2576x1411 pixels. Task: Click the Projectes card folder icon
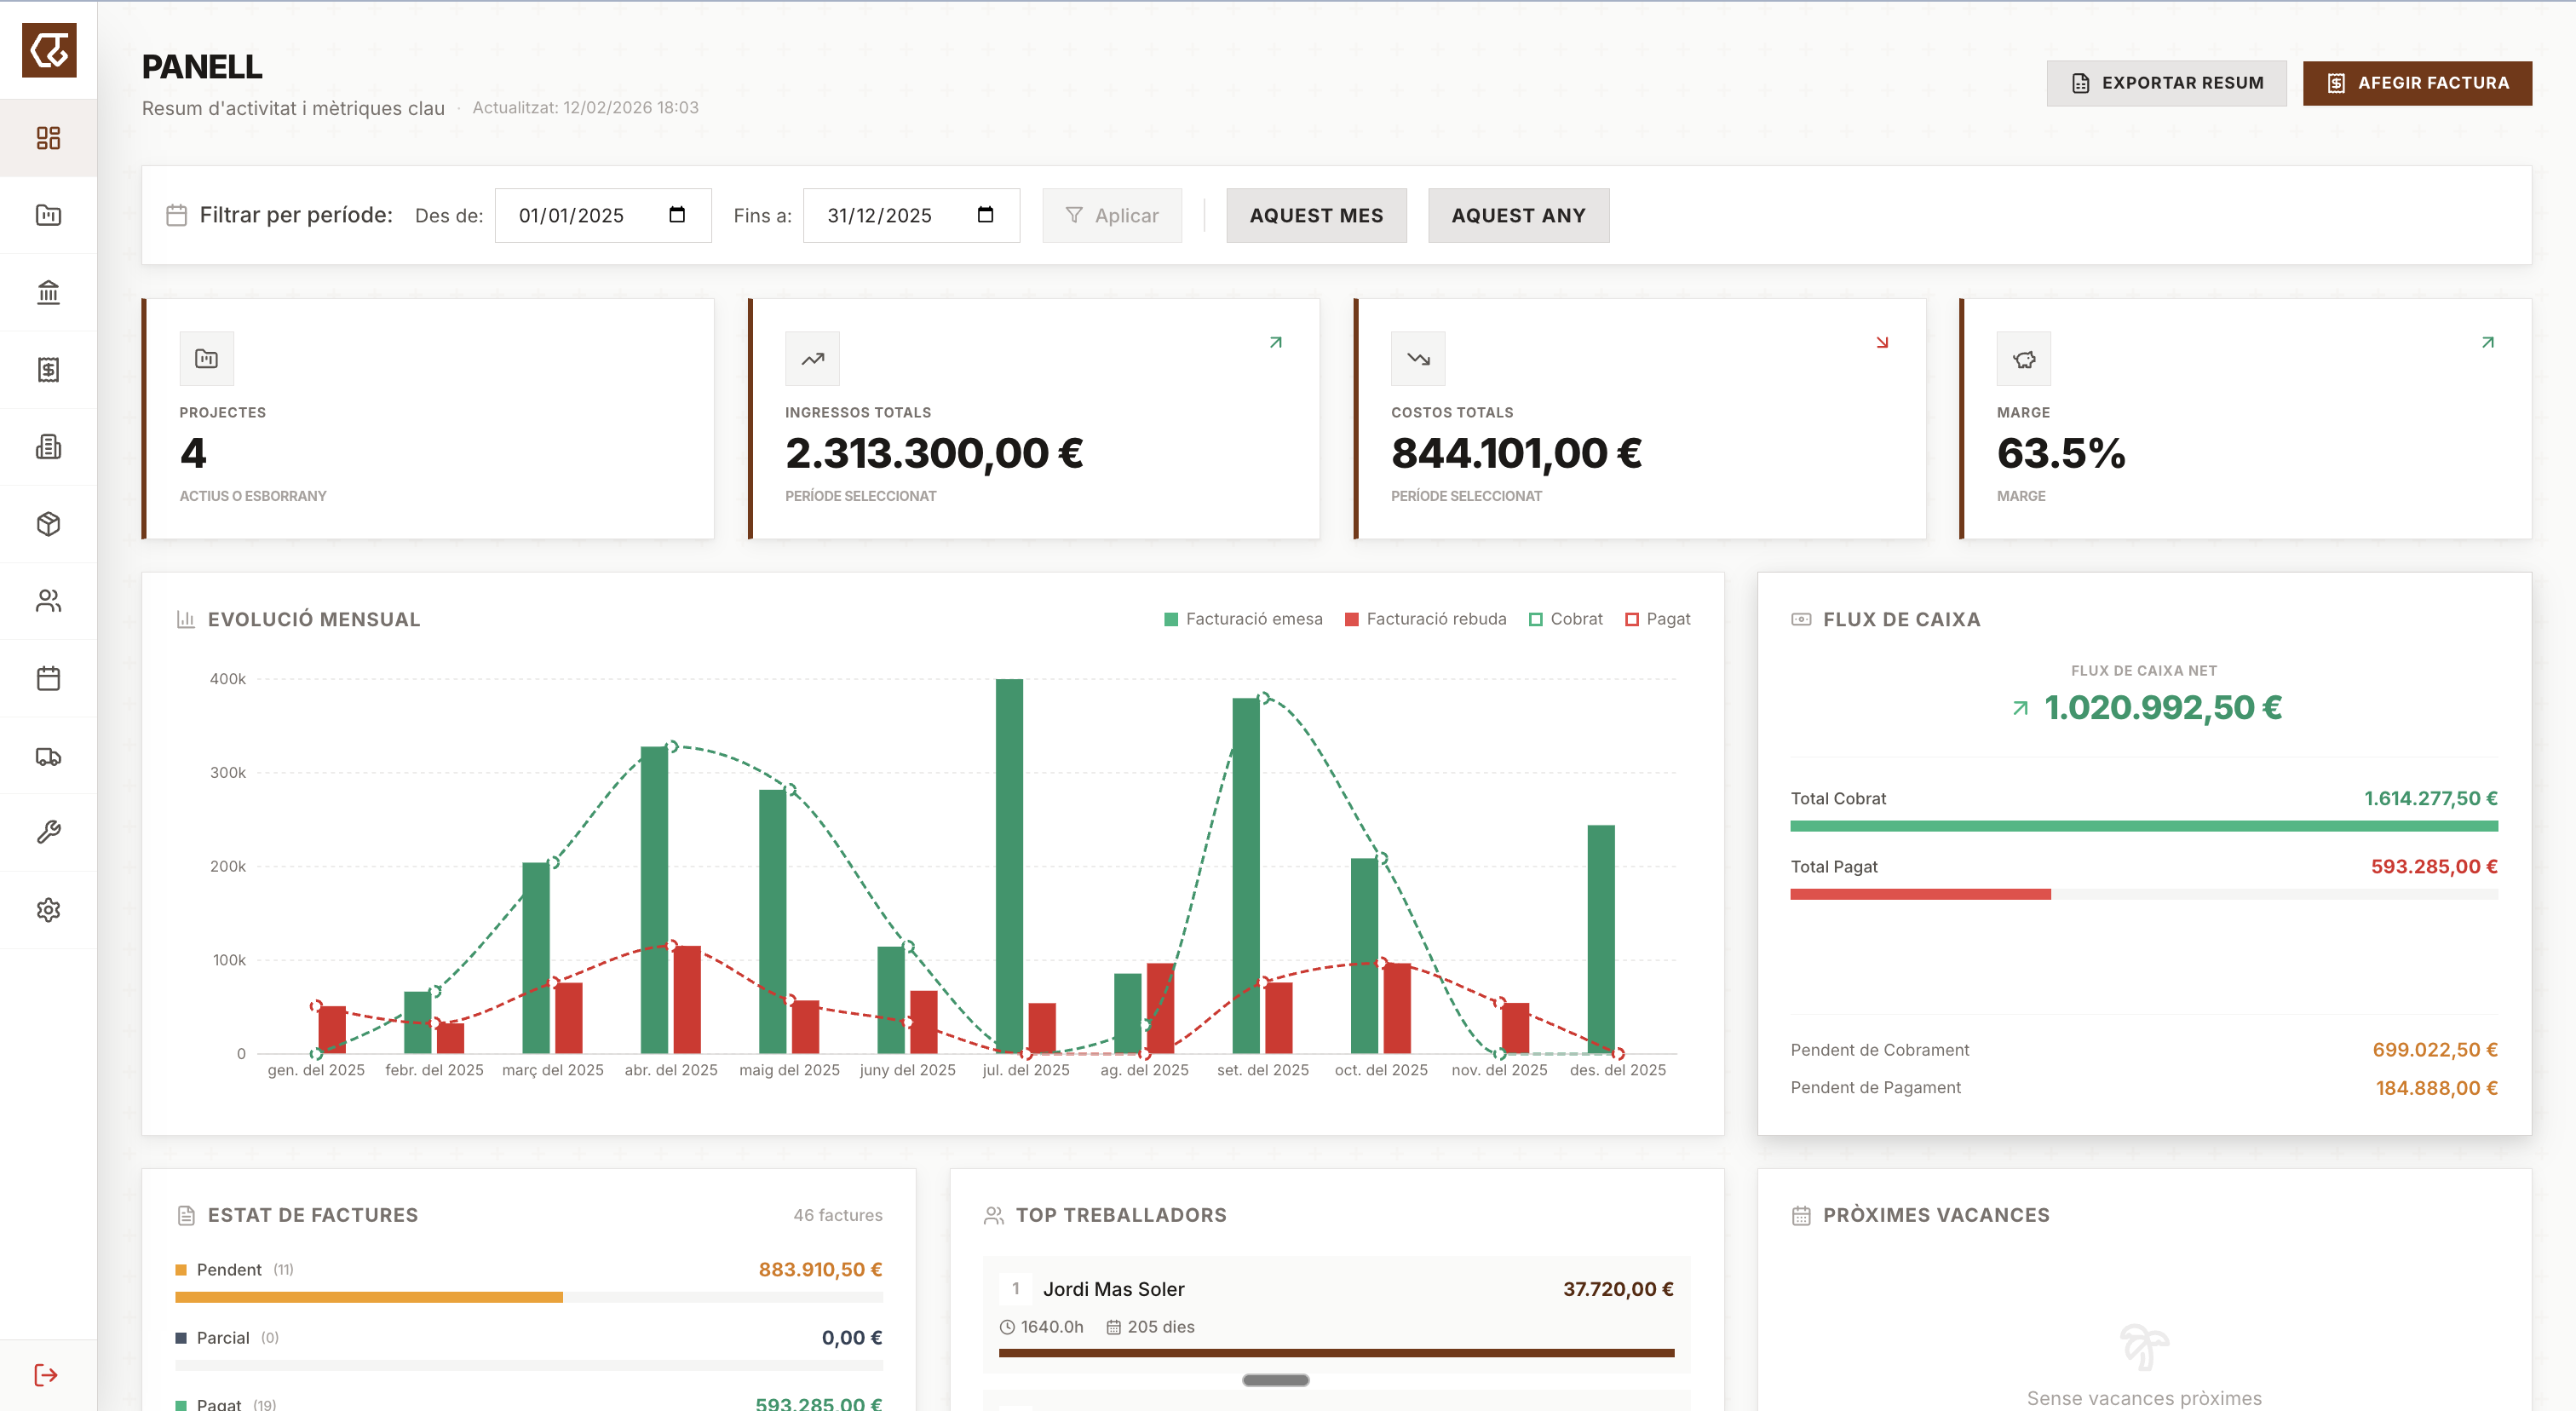pos(206,358)
